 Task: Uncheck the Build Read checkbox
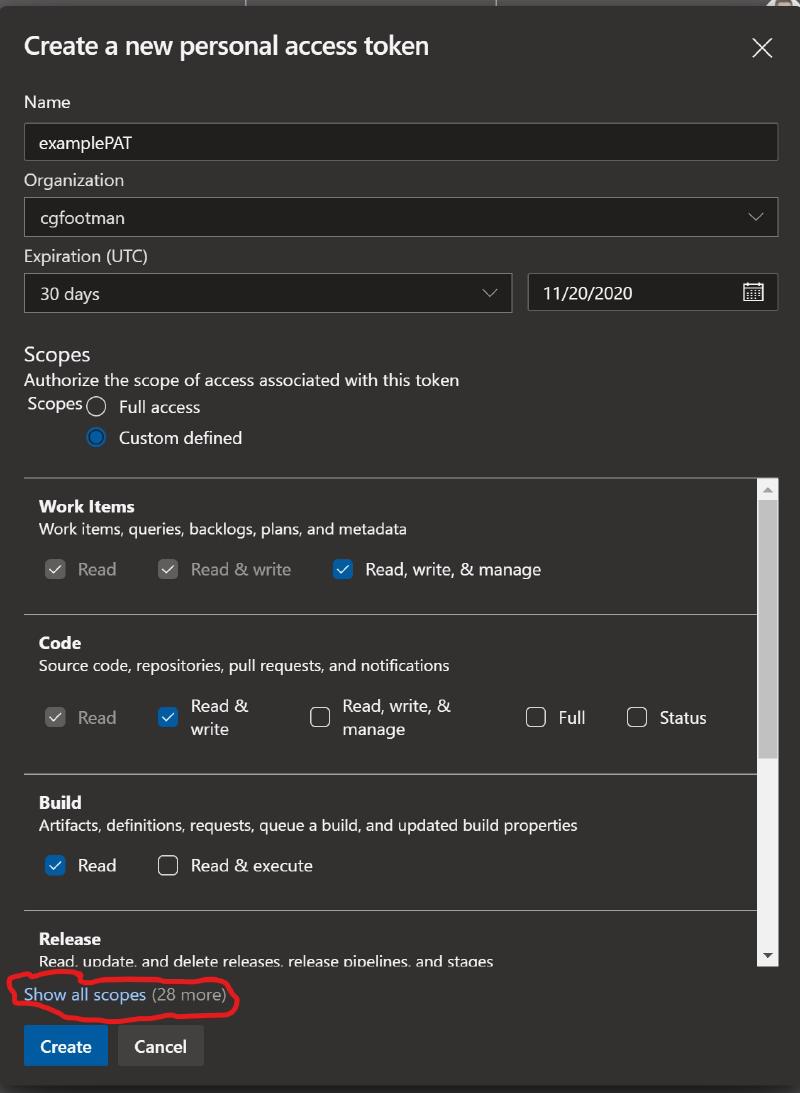click(x=55, y=865)
